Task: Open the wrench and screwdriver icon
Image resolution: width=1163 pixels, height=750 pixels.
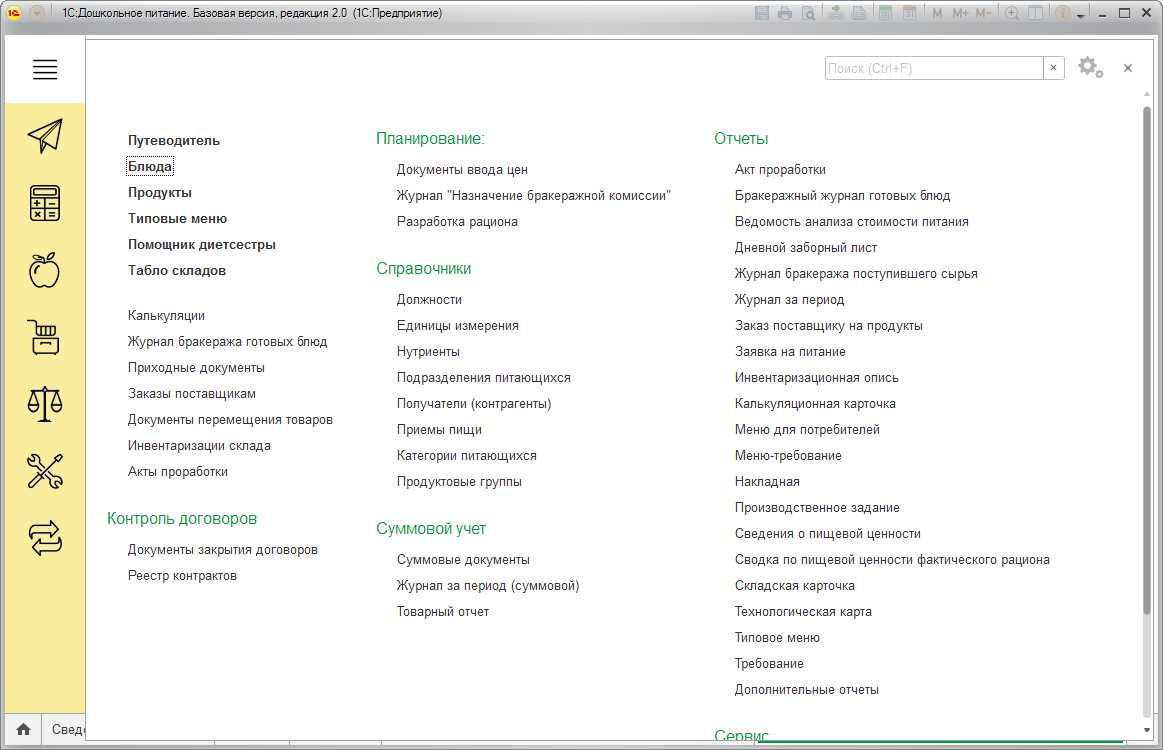Action: click(x=45, y=471)
